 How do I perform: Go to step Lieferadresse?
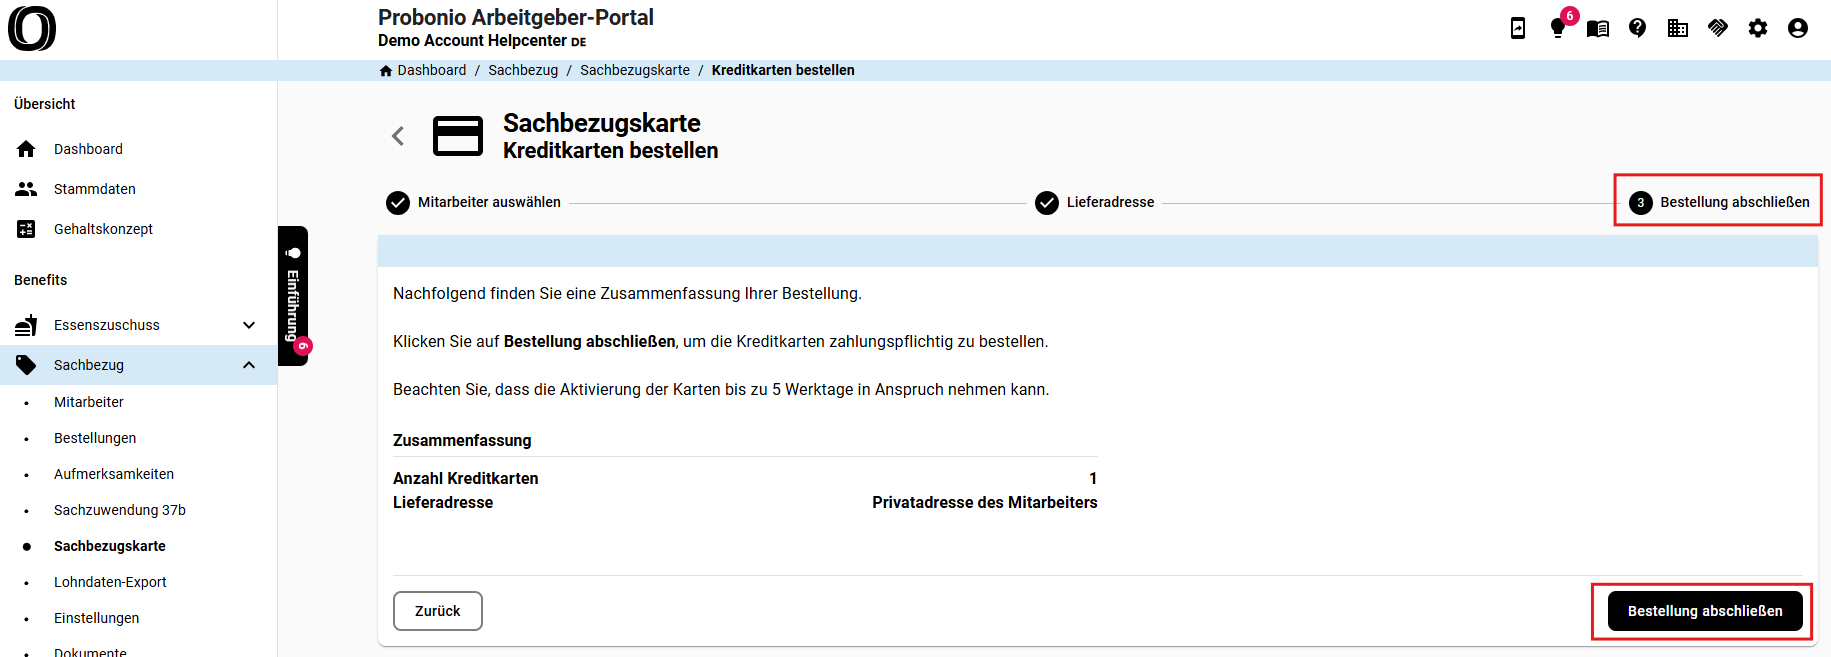pos(1094,202)
